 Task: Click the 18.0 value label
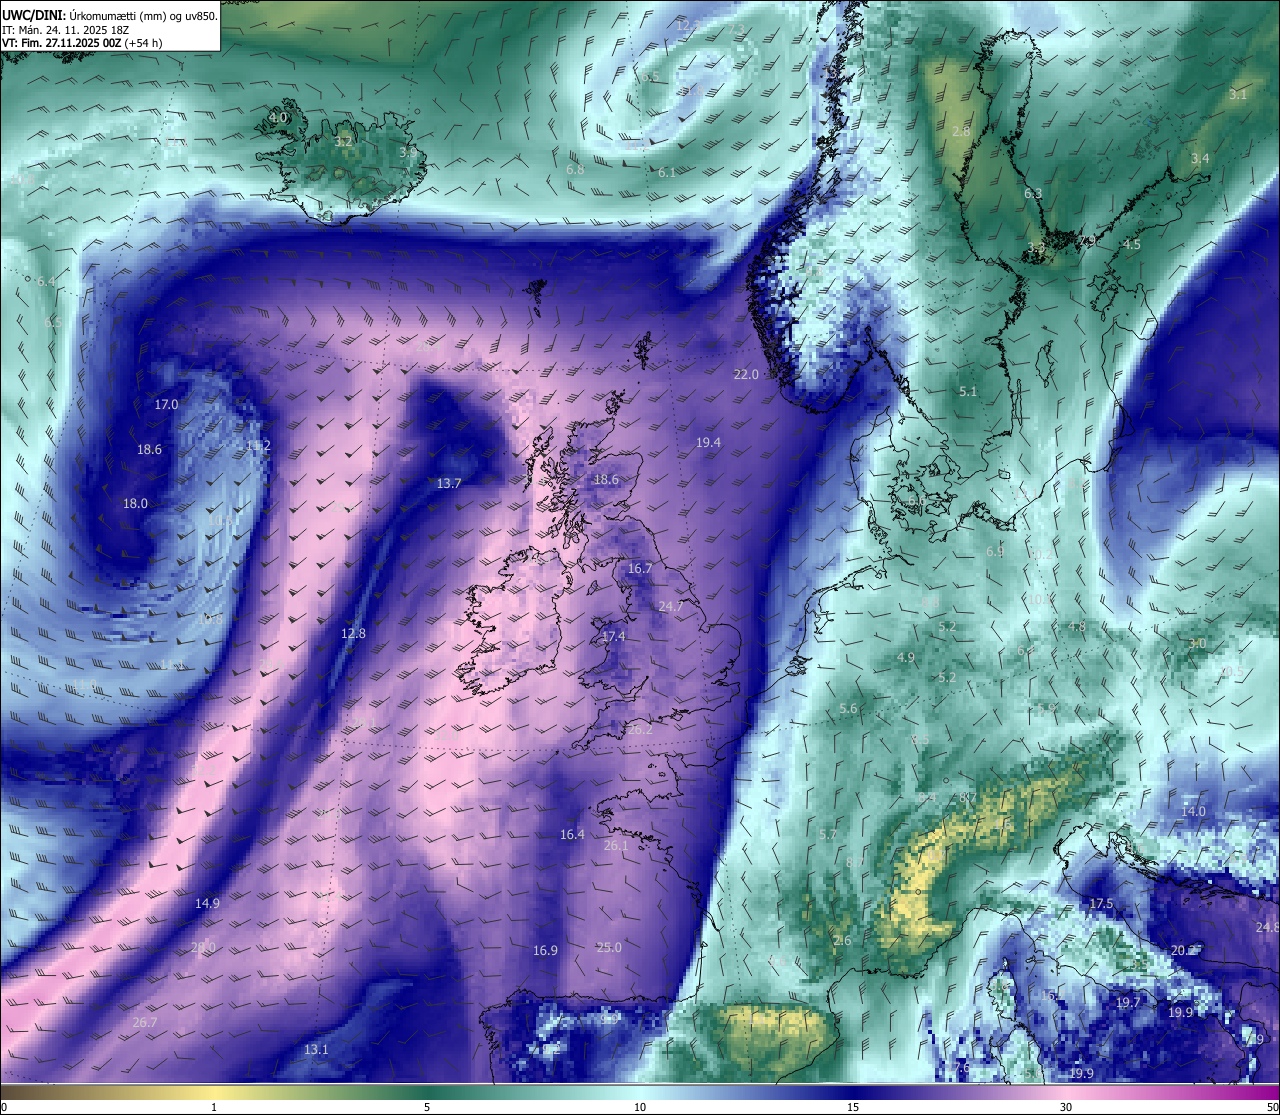click(135, 503)
